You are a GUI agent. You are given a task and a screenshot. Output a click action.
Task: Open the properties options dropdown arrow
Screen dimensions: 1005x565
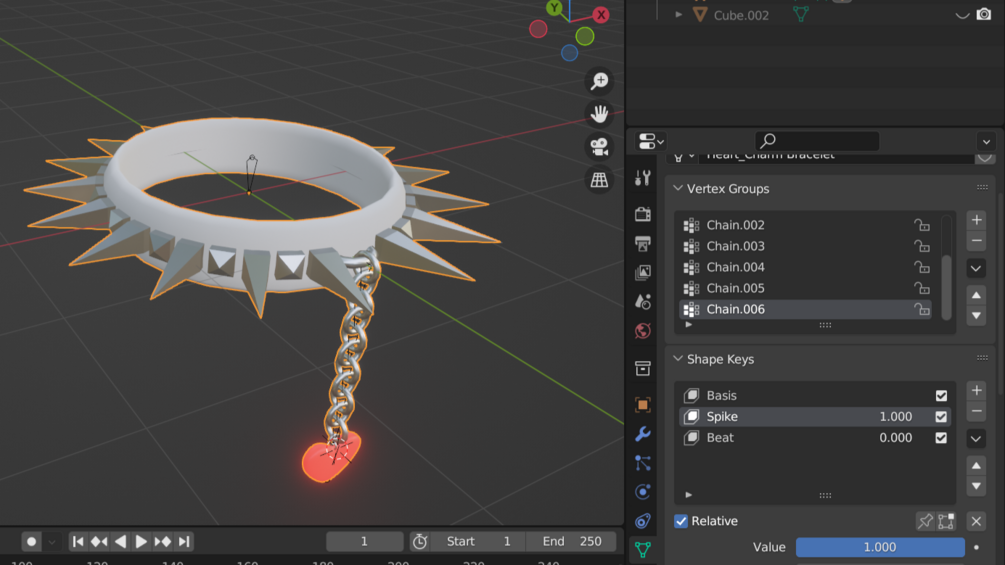pos(986,142)
